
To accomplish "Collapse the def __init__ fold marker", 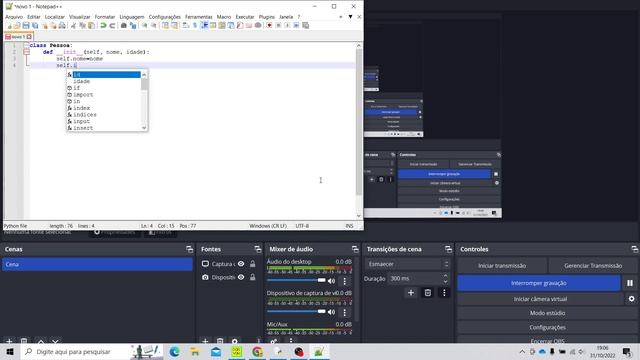I will (x=26, y=52).
